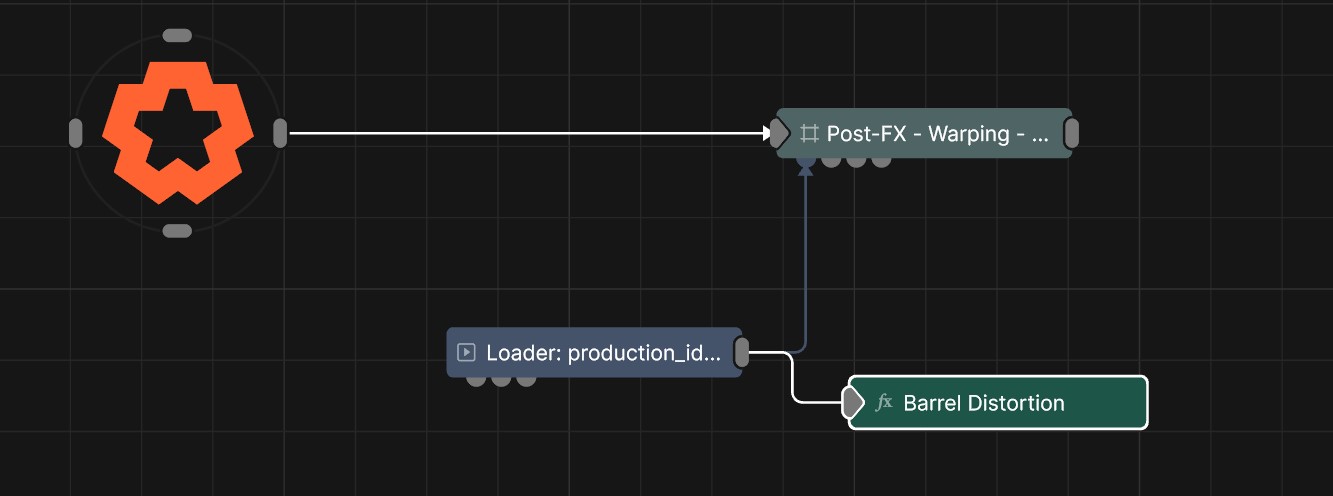The width and height of the screenshot is (1333, 496).
Task: Click the play icon on the Loader node
Action: (465, 352)
